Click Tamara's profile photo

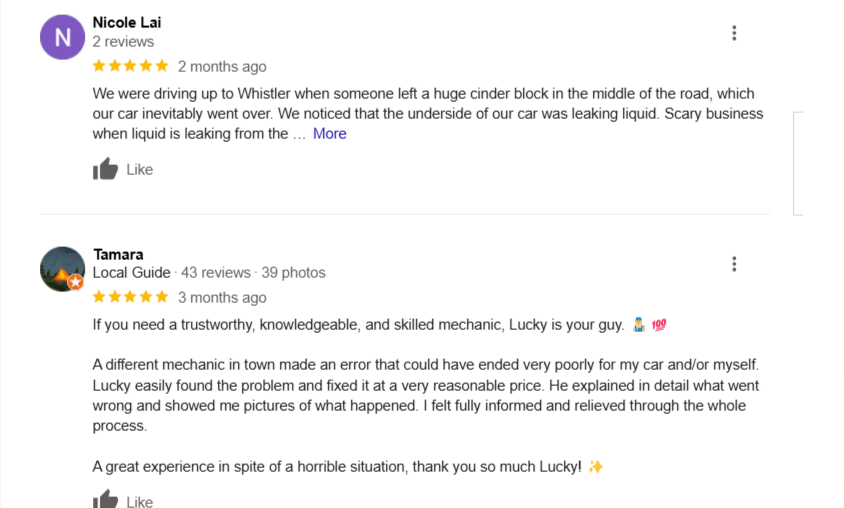tap(60, 267)
